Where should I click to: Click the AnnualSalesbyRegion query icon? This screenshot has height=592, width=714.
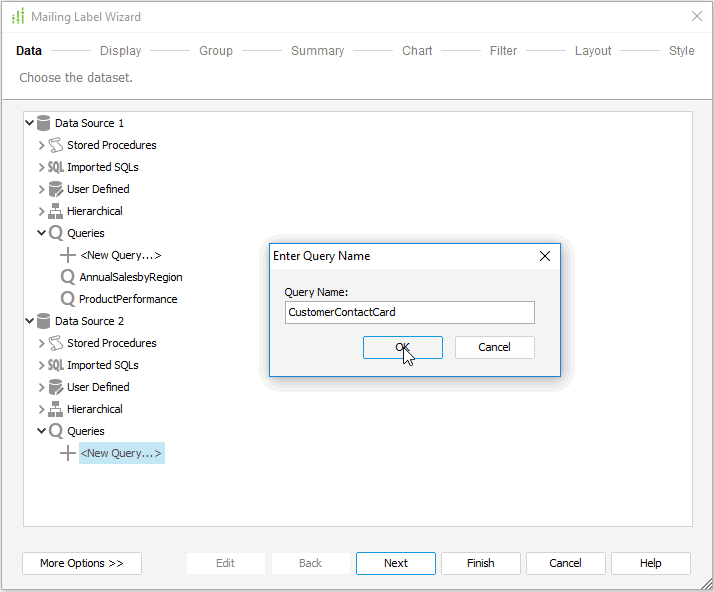coord(68,277)
